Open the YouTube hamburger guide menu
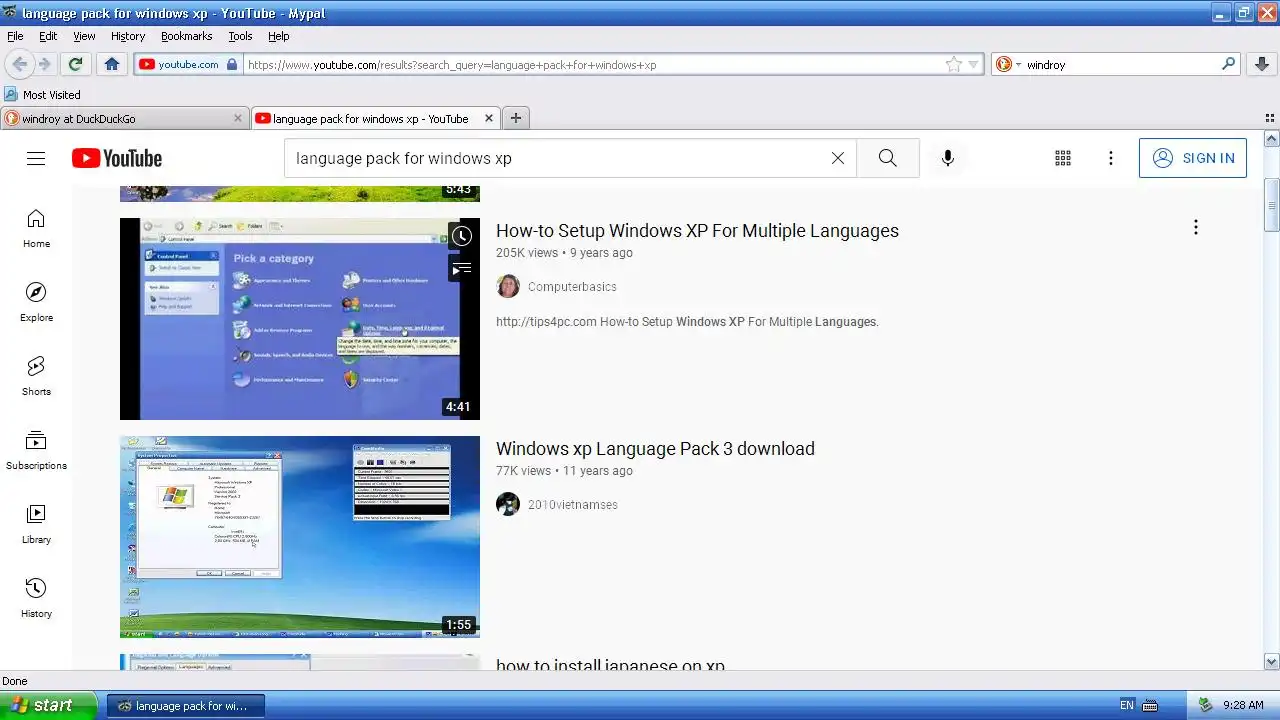 (x=36, y=158)
